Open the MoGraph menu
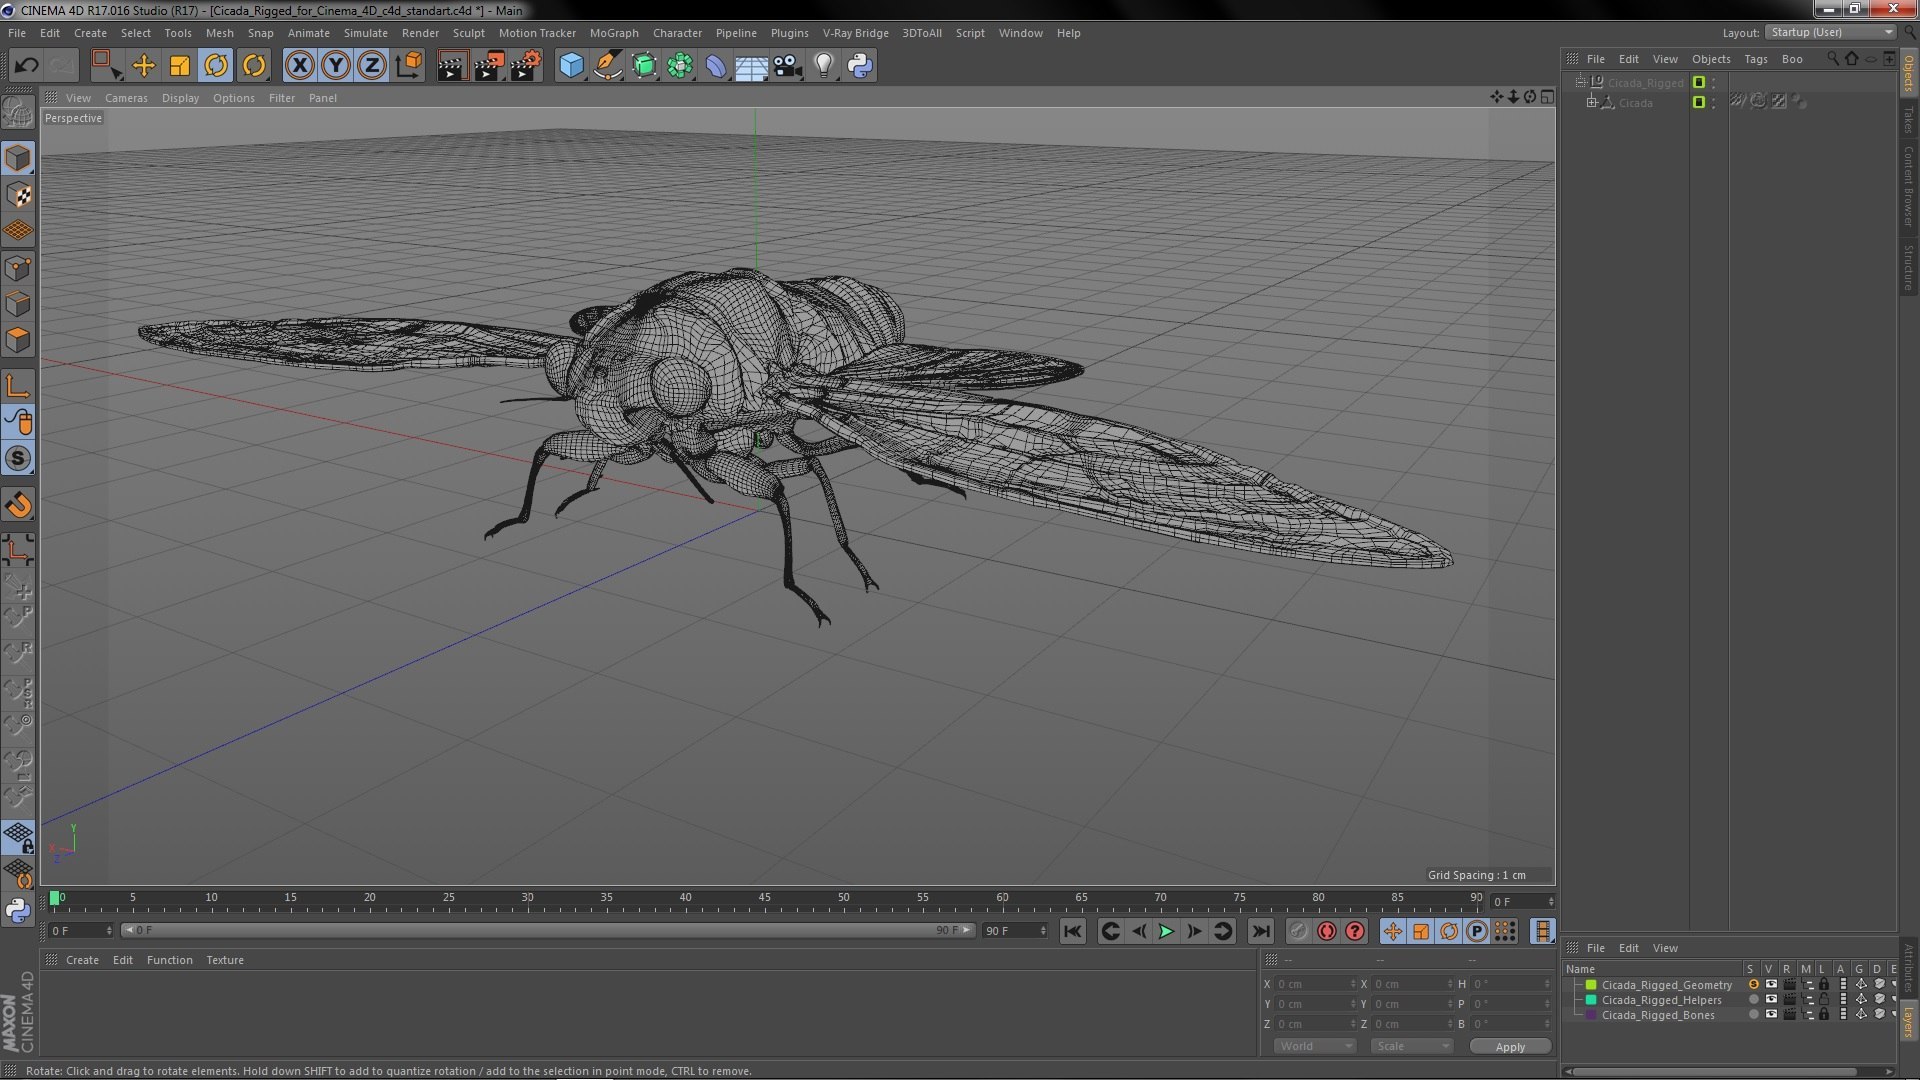 [x=614, y=33]
